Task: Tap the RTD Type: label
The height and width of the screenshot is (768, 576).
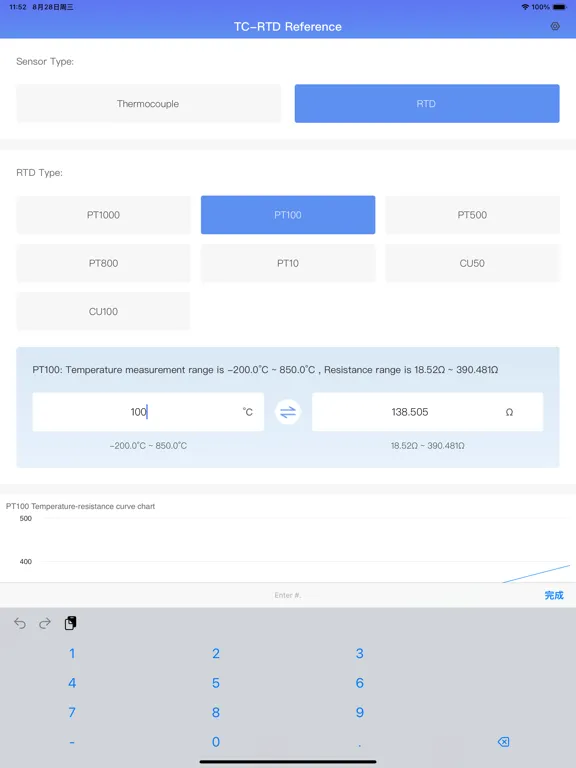Action: (40, 172)
